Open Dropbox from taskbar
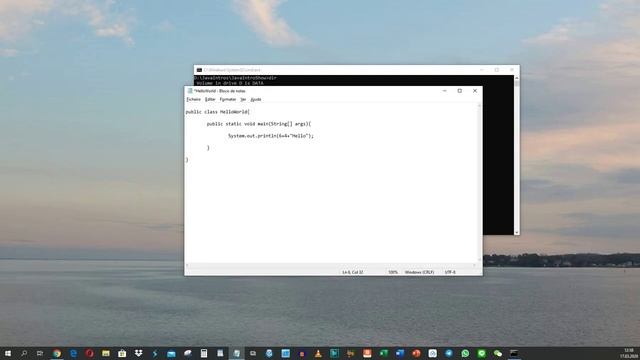Viewport: 640px width, 360px height. tap(138, 353)
